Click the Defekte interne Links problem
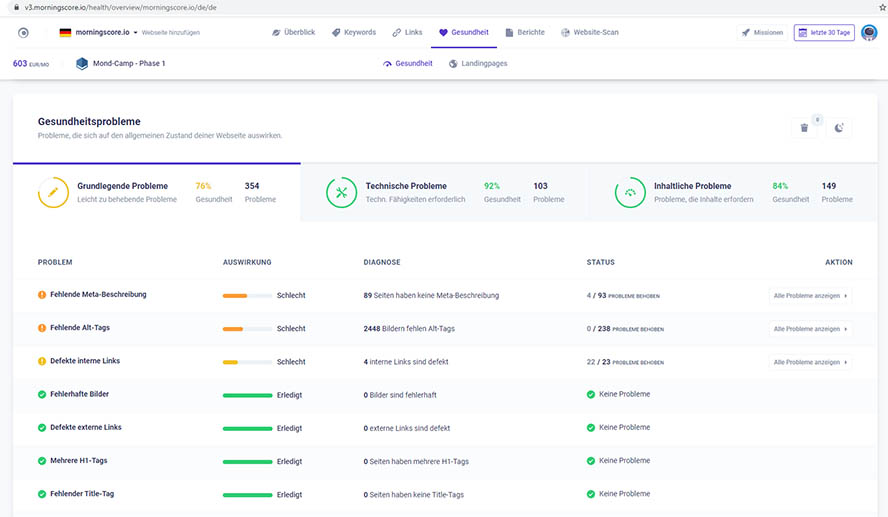Screen dimensions: 888x517 coord(85,361)
